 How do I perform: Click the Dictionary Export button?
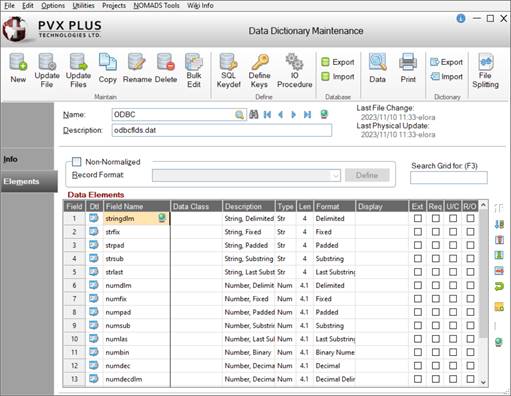click(x=447, y=62)
